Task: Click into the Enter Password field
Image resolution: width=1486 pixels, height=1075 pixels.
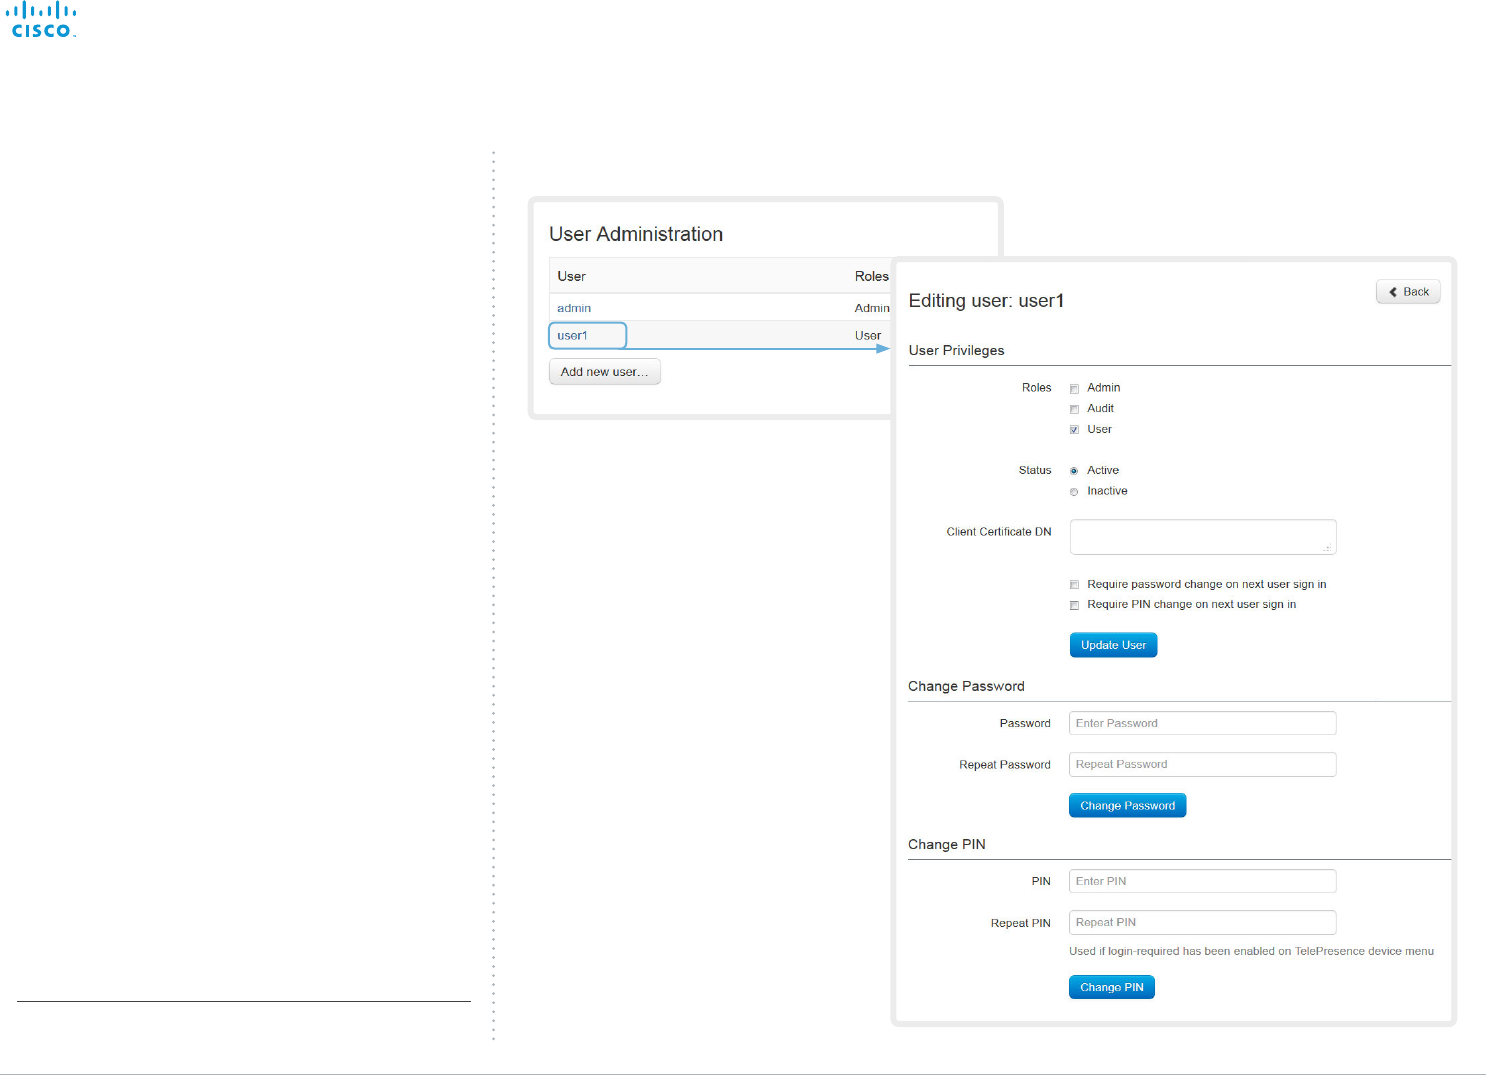Action: point(1203,723)
